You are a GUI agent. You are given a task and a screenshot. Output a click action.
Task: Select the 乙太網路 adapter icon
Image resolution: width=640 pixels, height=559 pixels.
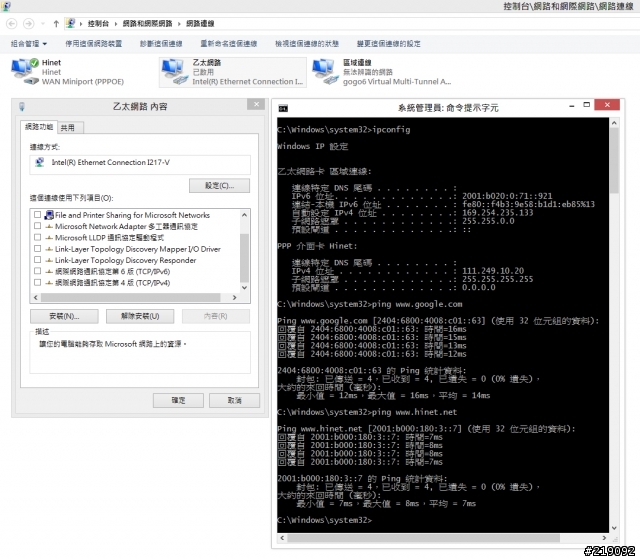[x=176, y=72]
